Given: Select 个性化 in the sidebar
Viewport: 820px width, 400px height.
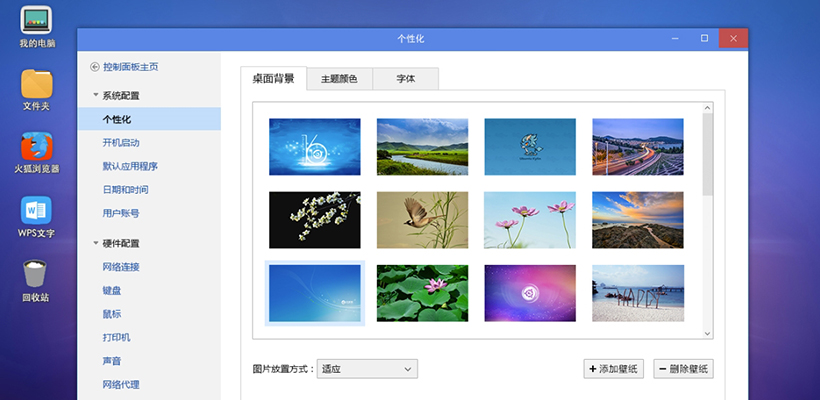Looking at the screenshot, I should [x=149, y=119].
